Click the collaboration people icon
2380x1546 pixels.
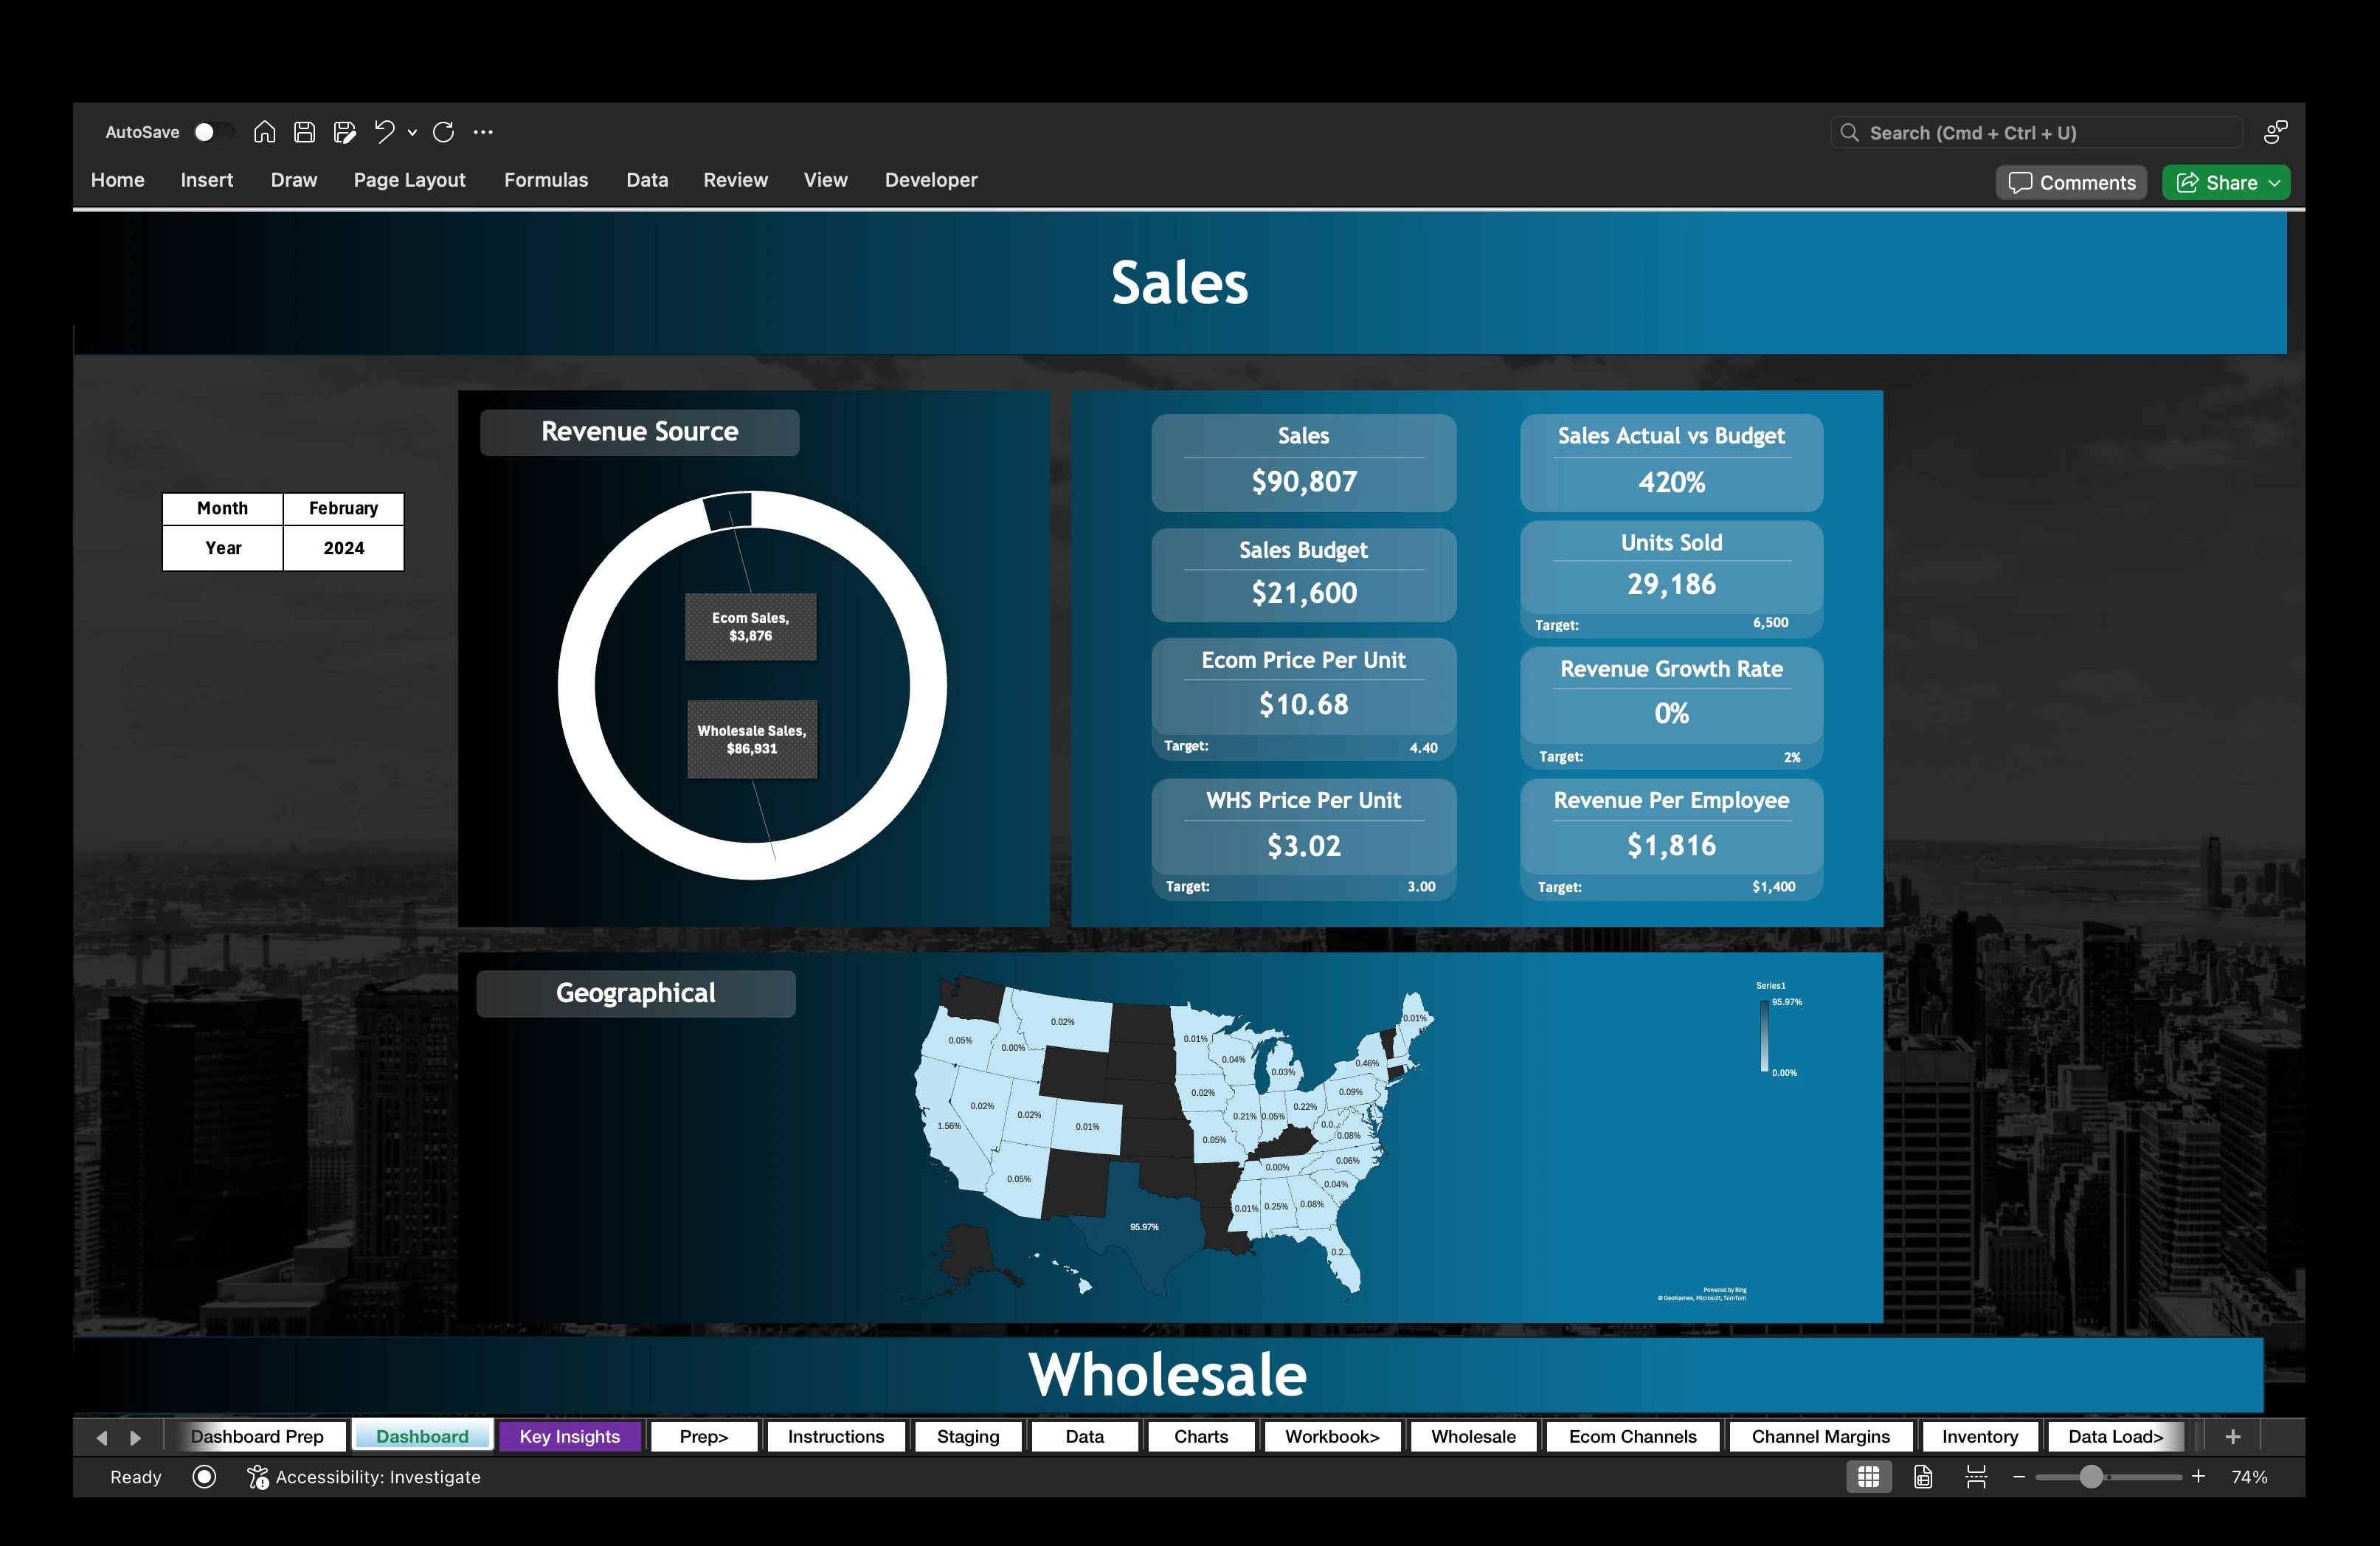click(2275, 132)
